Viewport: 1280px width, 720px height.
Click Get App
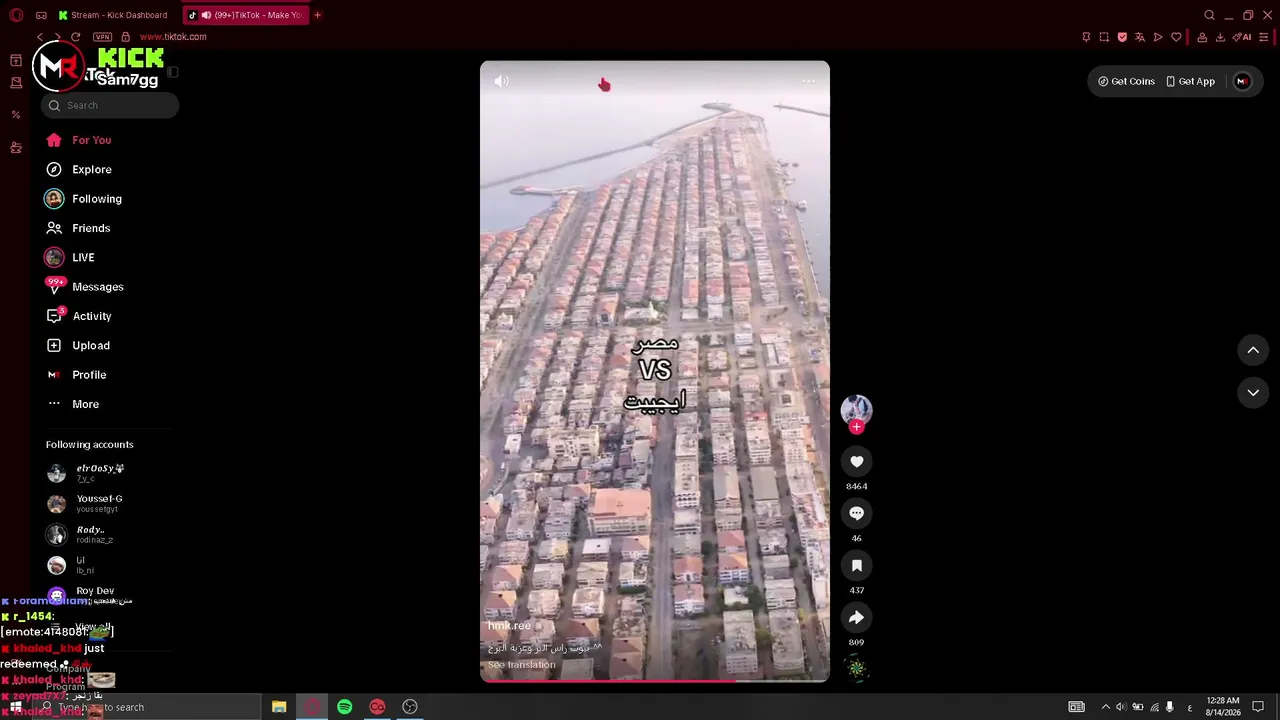pos(1190,81)
